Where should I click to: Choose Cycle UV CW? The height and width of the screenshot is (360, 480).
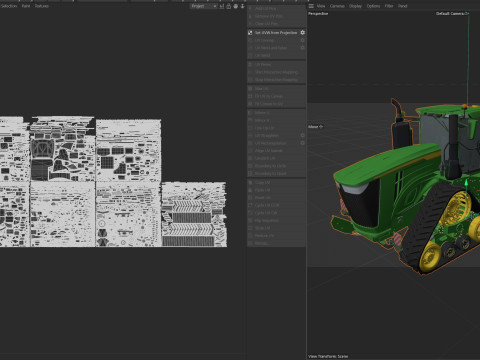[276, 213]
